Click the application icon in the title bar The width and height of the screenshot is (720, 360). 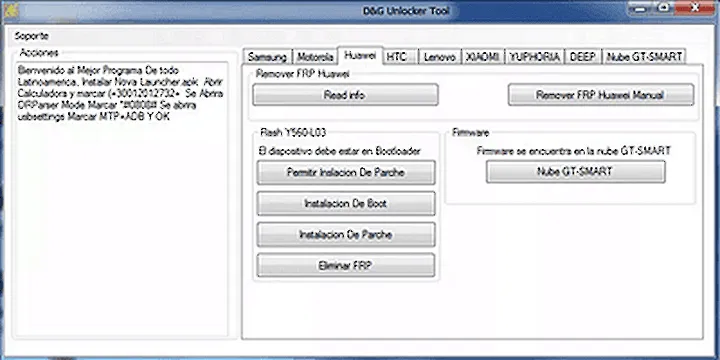click(x=11, y=10)
